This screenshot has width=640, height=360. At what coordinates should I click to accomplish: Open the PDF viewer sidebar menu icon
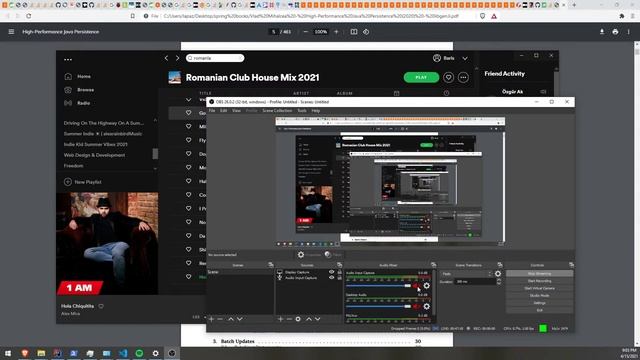(x=11, y=31)
